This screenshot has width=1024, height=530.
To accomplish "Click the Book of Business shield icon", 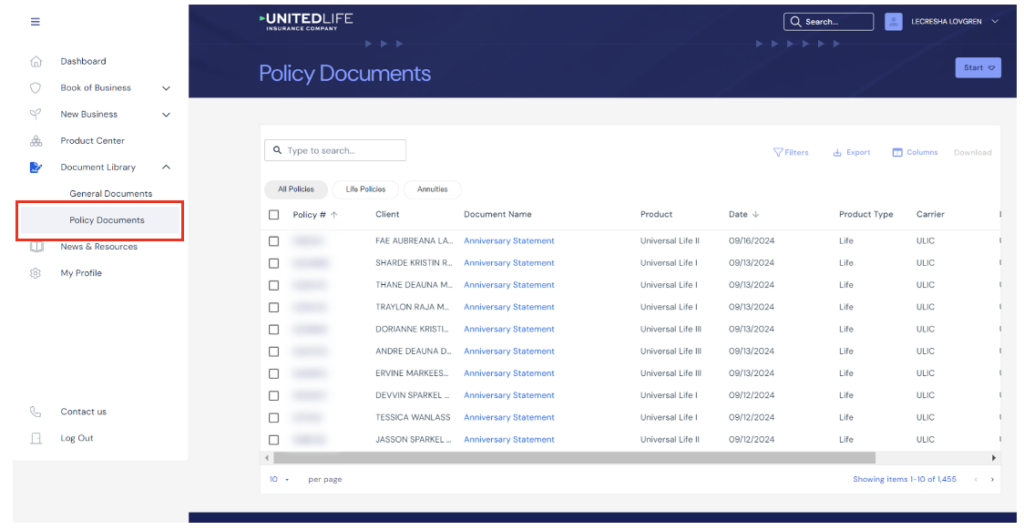I will pyautogui.click(x=36, y=87).
